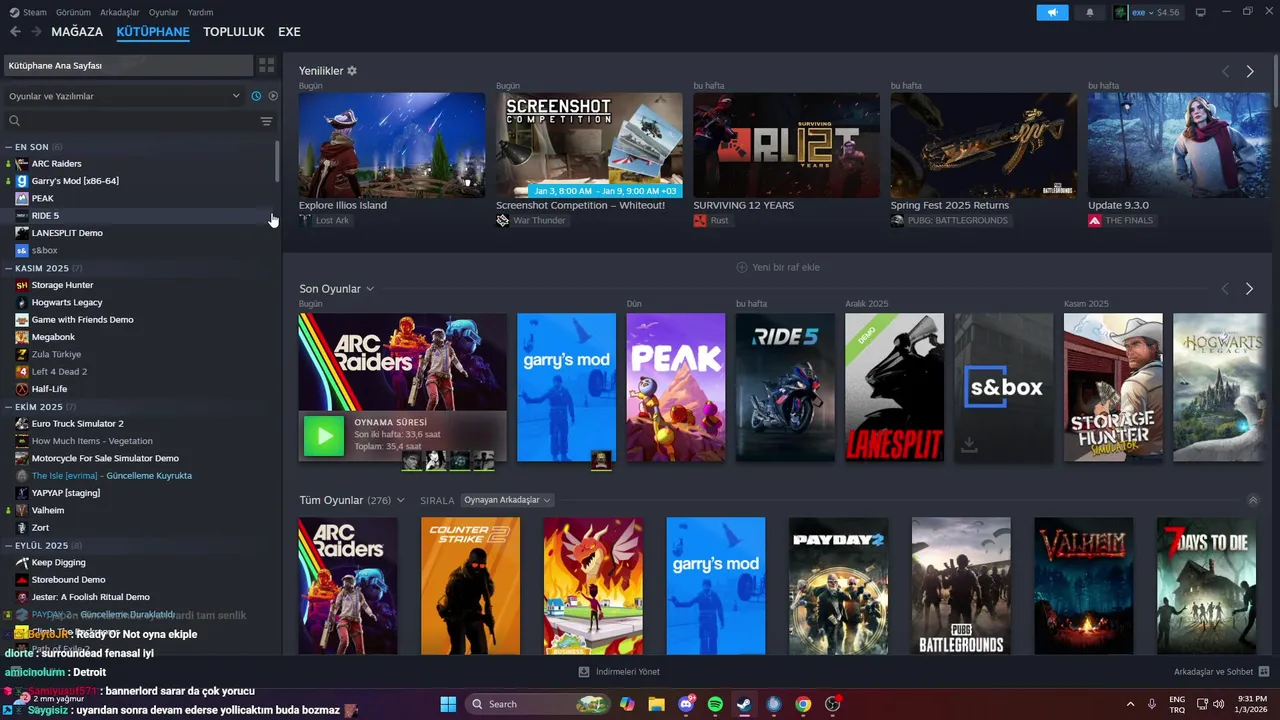This screenshot has height=720, width=1280.
Task: Open the Windows Start menu
Action: click(x=448, y=704)
